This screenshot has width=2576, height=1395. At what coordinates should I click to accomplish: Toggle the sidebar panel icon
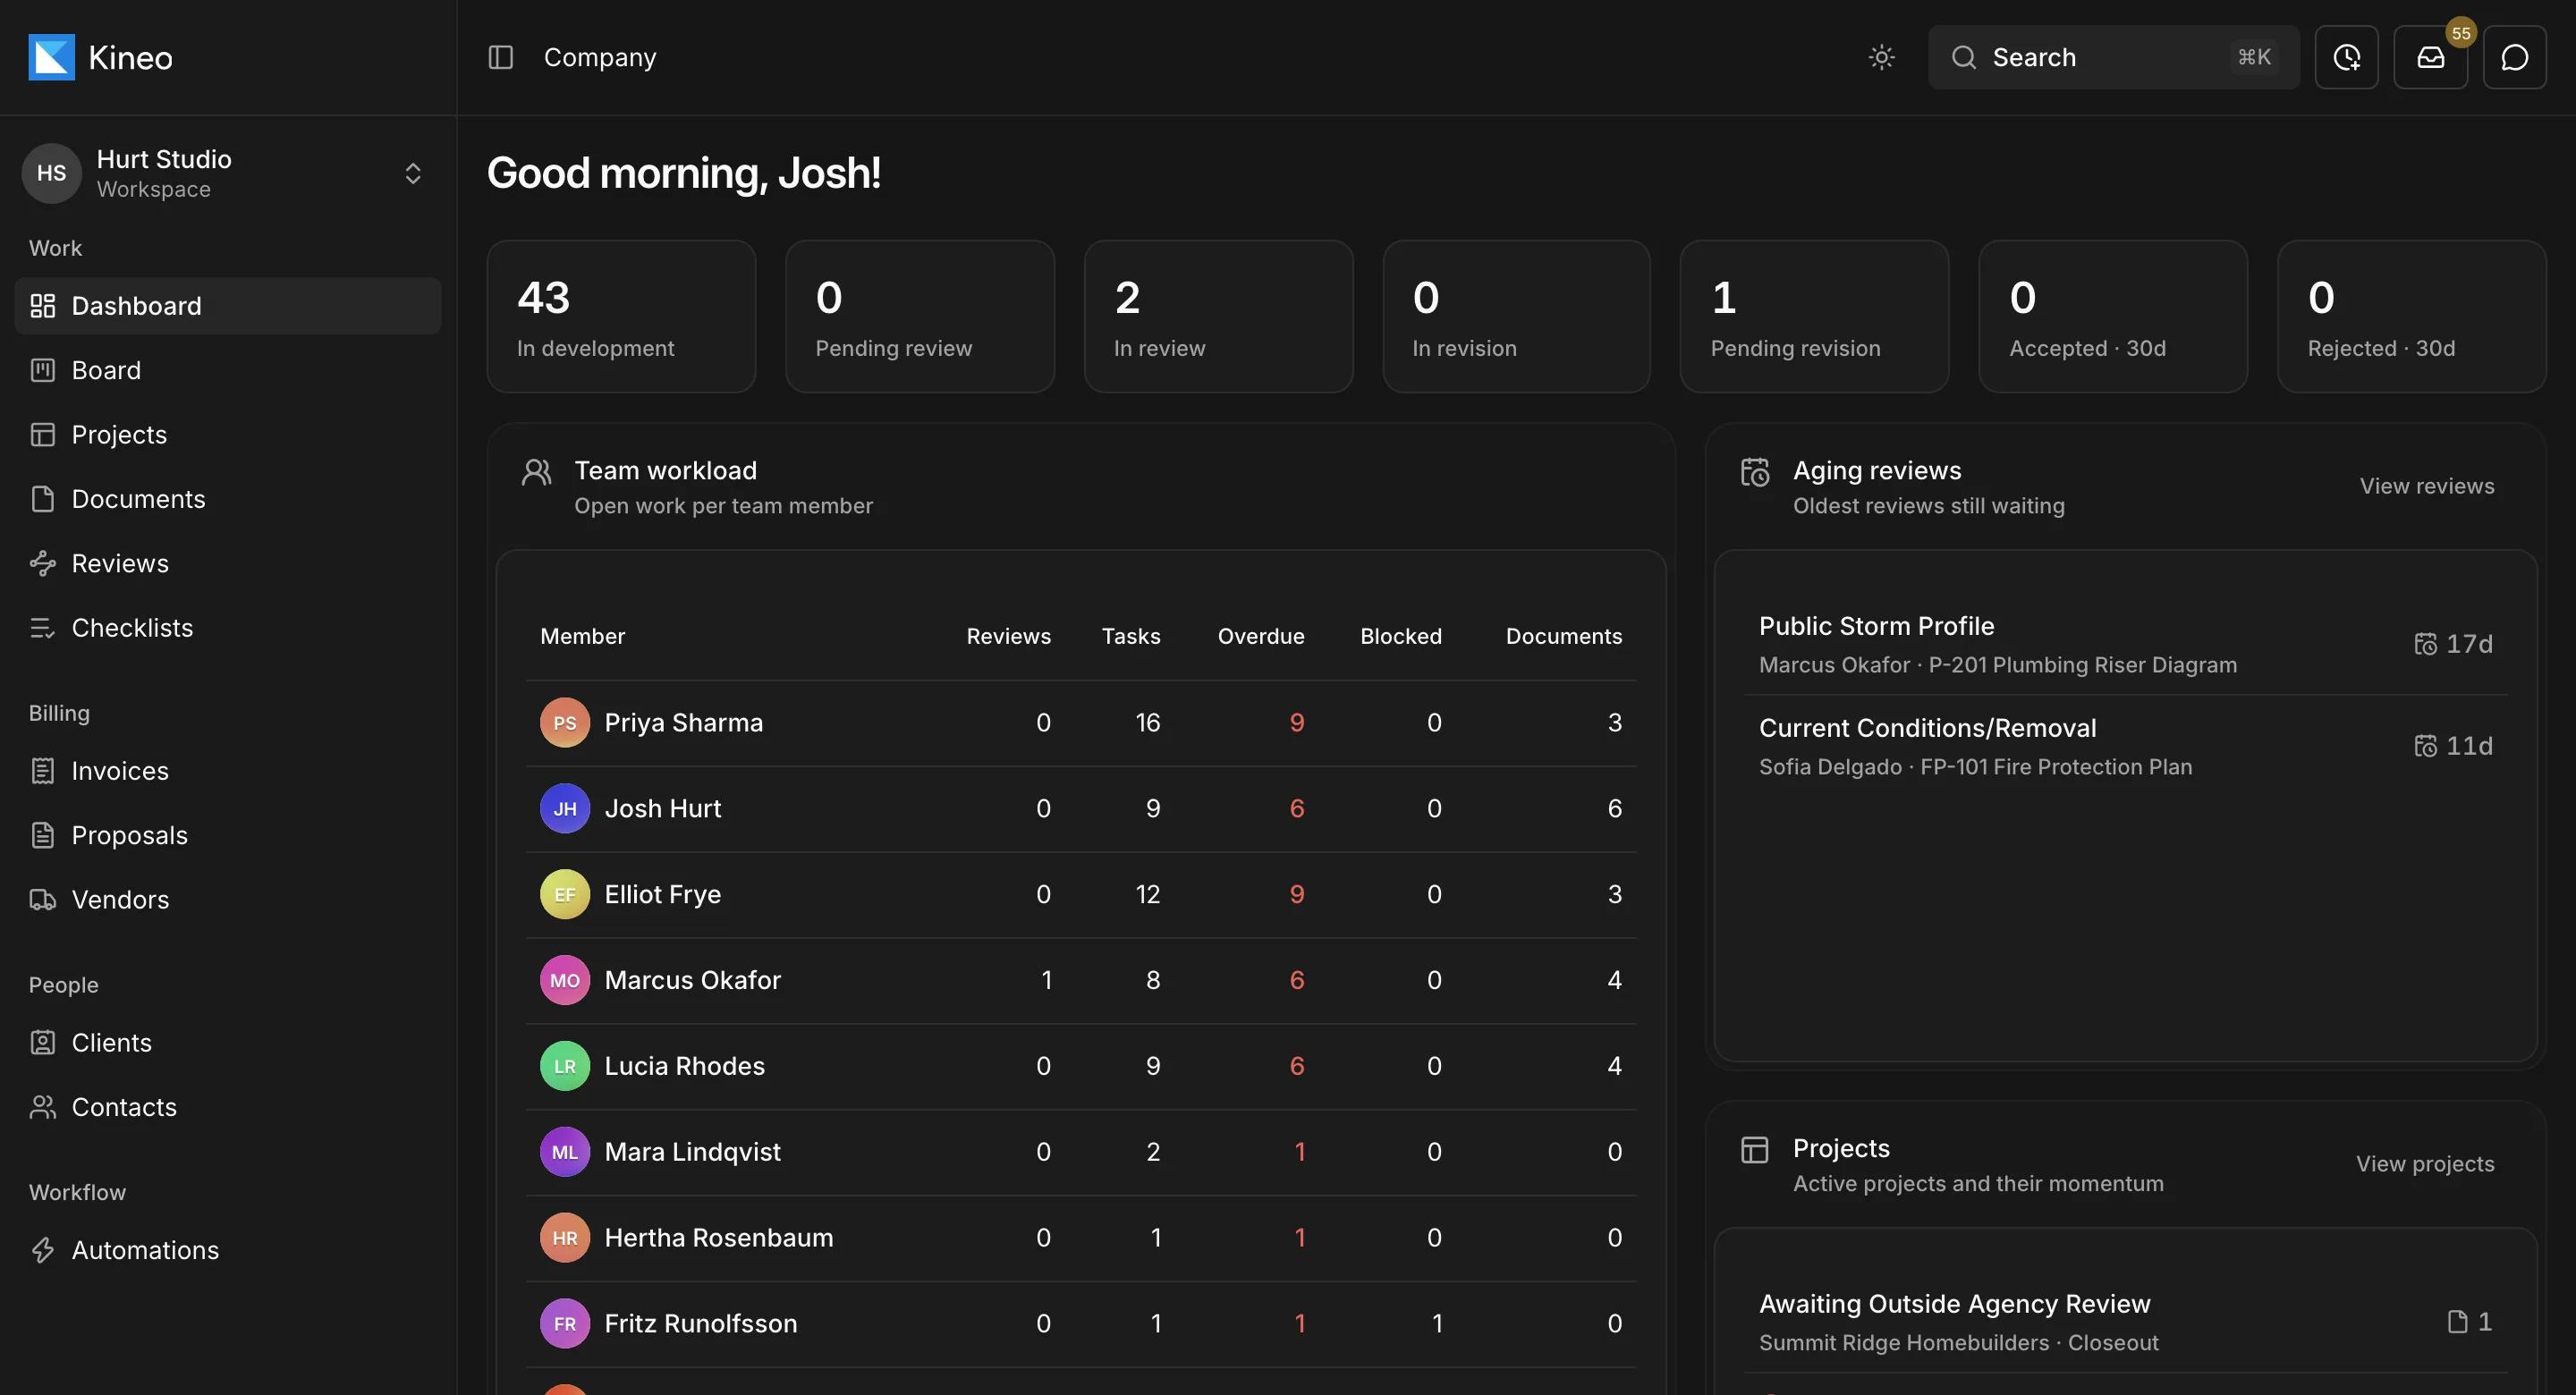[500, 57]
